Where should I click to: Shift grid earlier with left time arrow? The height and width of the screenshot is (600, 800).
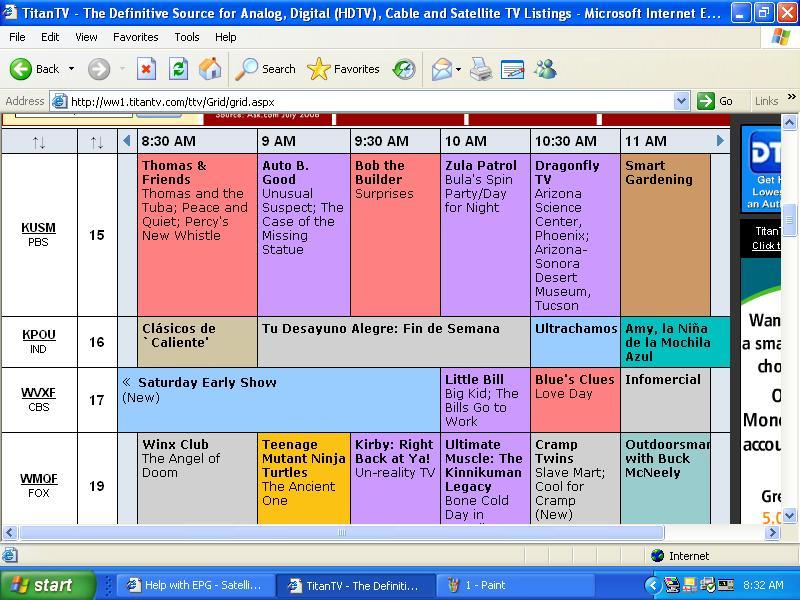127,141
